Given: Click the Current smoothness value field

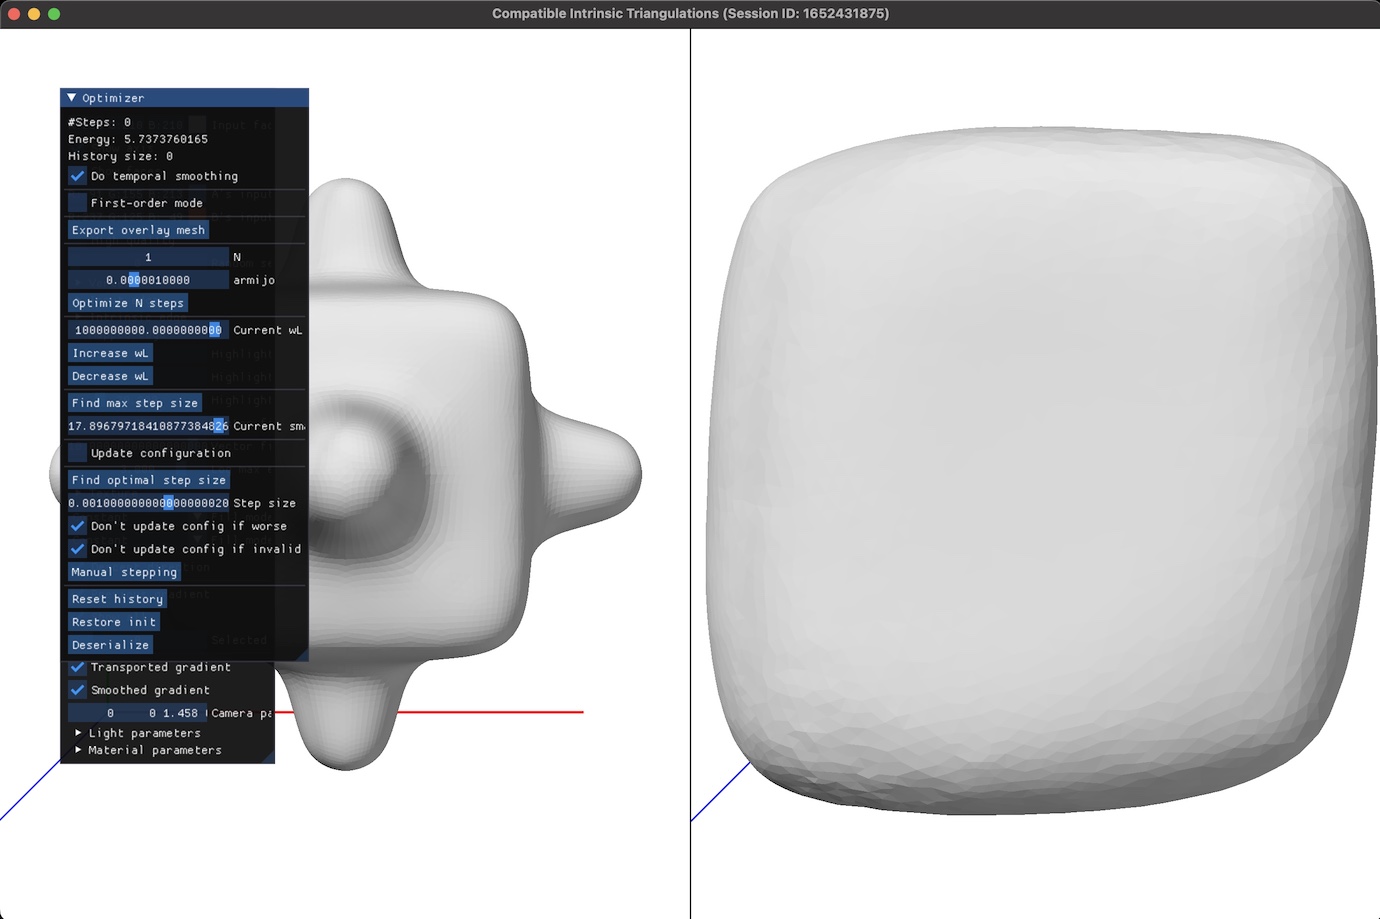Looking at the screenshot, I should (x=148, y=426).
